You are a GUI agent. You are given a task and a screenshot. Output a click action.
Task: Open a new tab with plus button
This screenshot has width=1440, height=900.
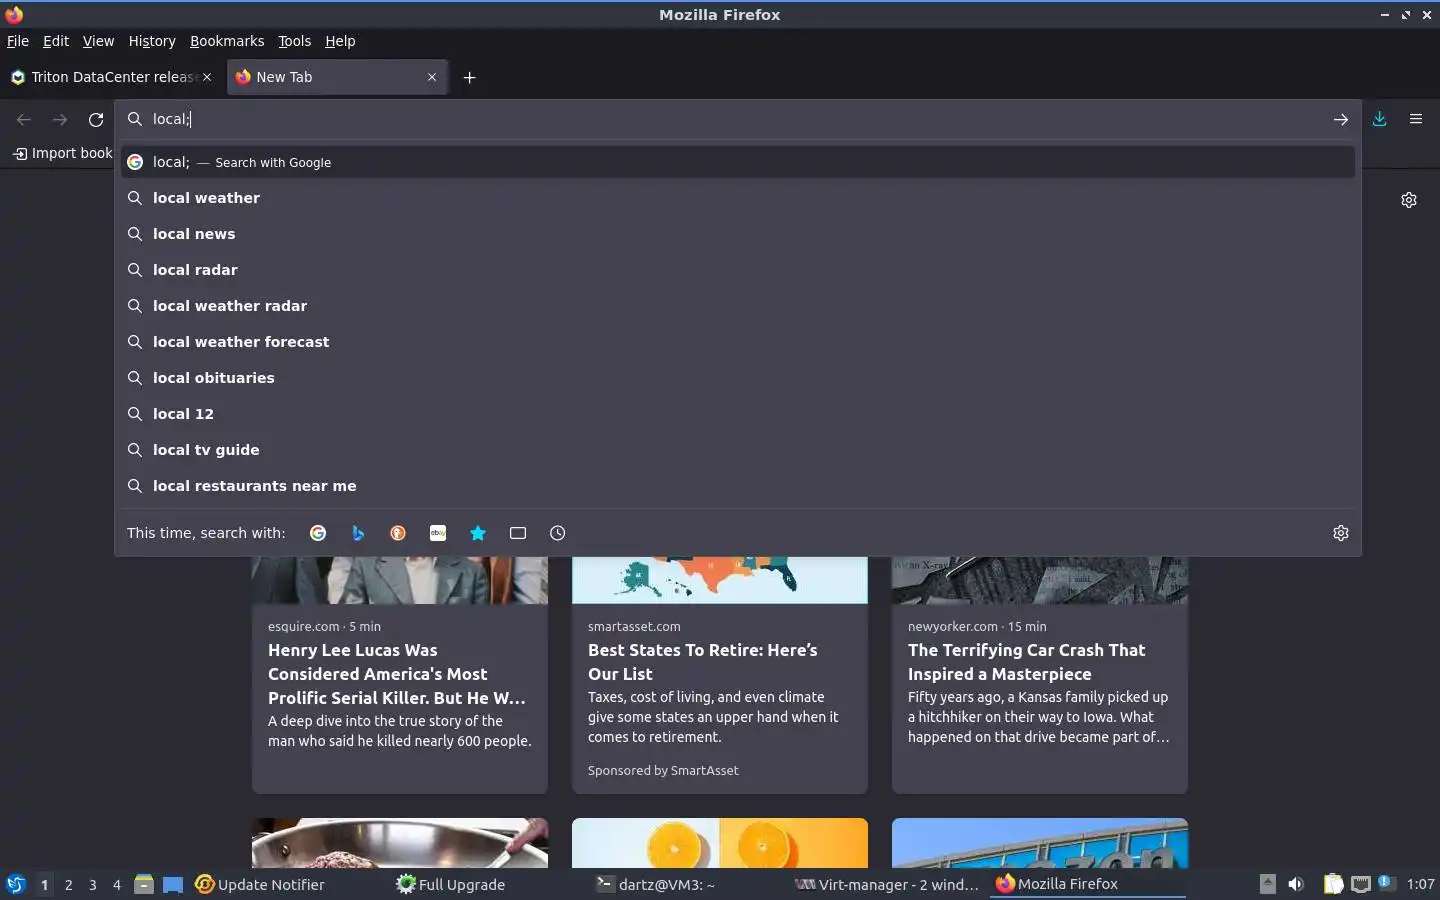click(469, 77)
